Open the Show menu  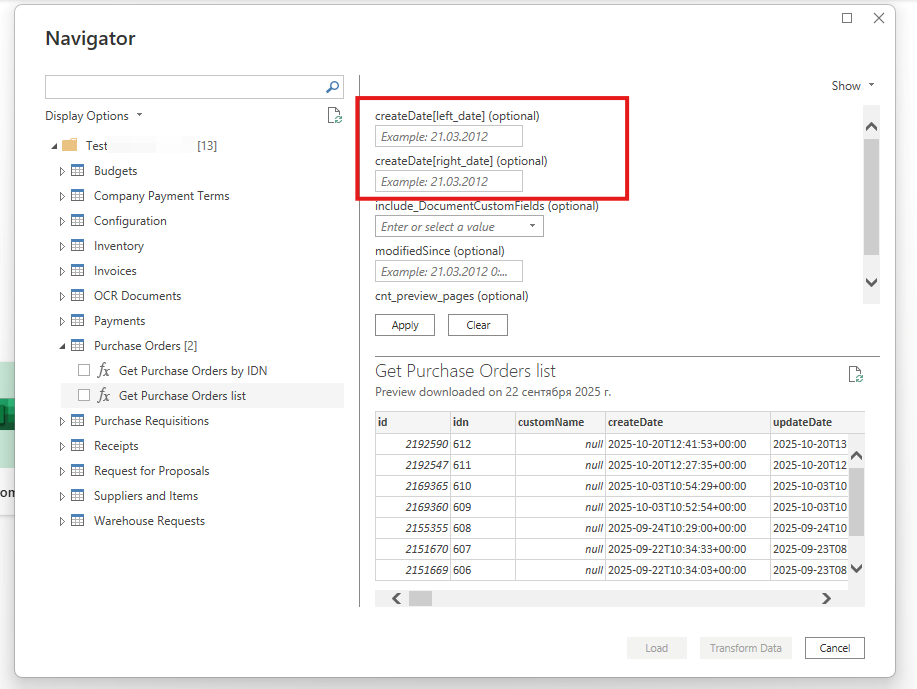853,86
